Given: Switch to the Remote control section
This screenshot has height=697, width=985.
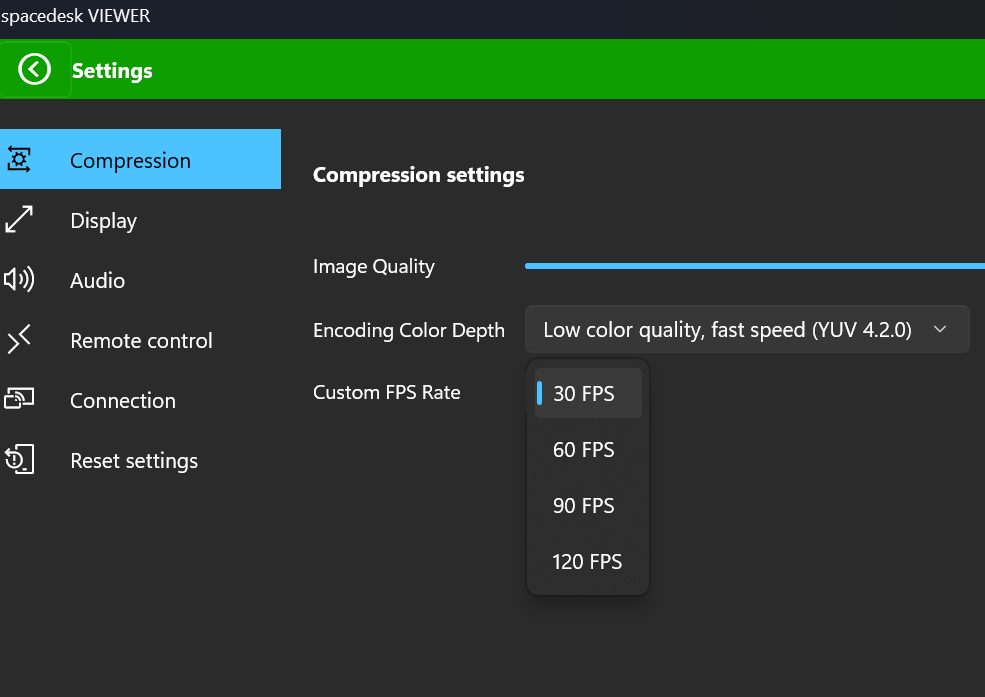Looking at the screenshot, I should (141, 341).
